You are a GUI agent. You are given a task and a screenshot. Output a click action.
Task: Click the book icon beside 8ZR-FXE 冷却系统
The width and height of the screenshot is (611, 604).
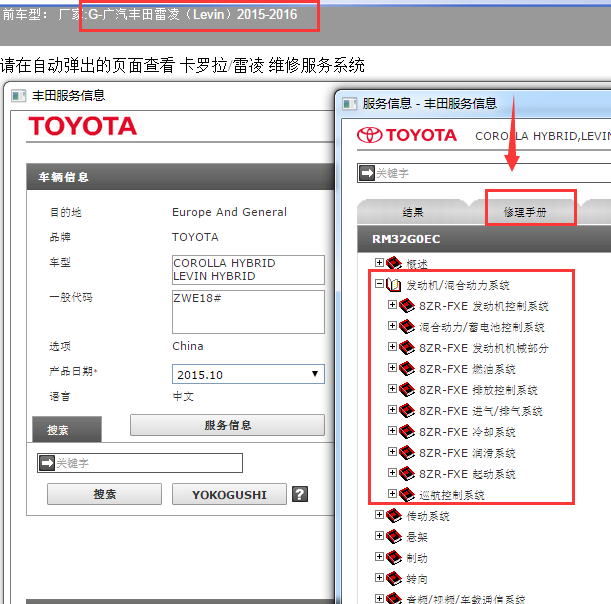[407, 432]
